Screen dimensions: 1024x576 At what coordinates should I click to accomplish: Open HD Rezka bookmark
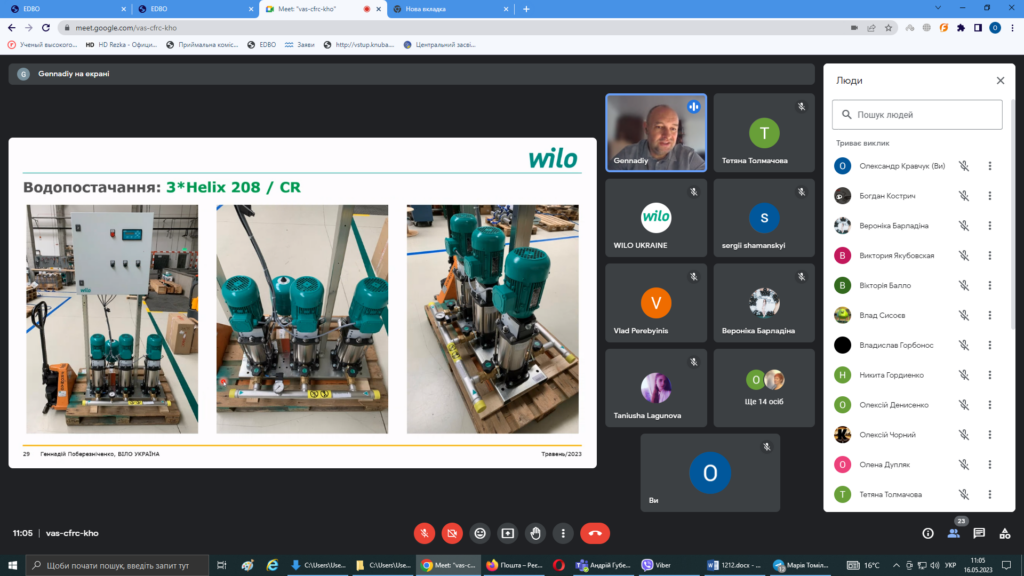pos(121,45)
